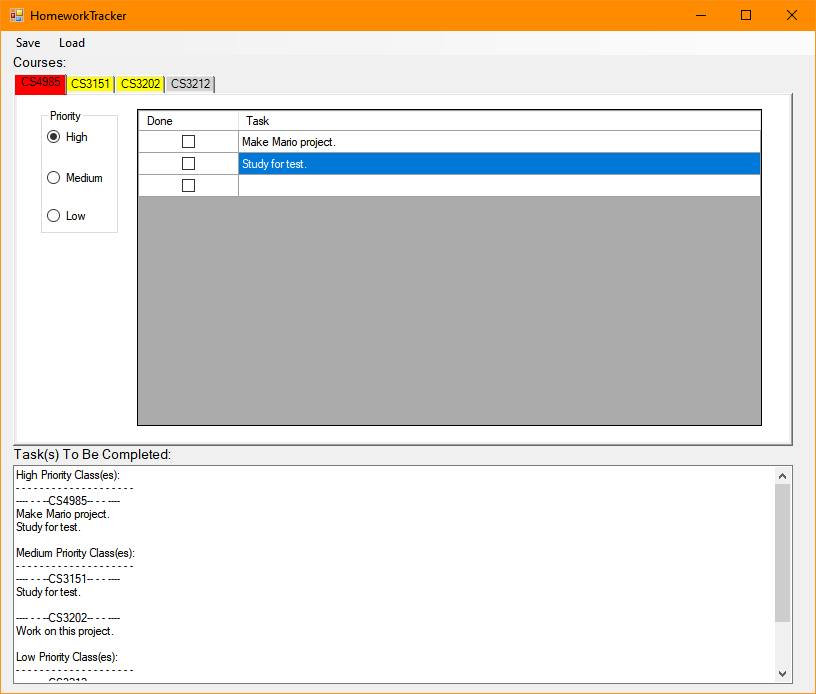The width and height of the screenshot is (816, 694).
Task: Click 'Make Mario project.' line in summary box
Action: coord(62,514)
